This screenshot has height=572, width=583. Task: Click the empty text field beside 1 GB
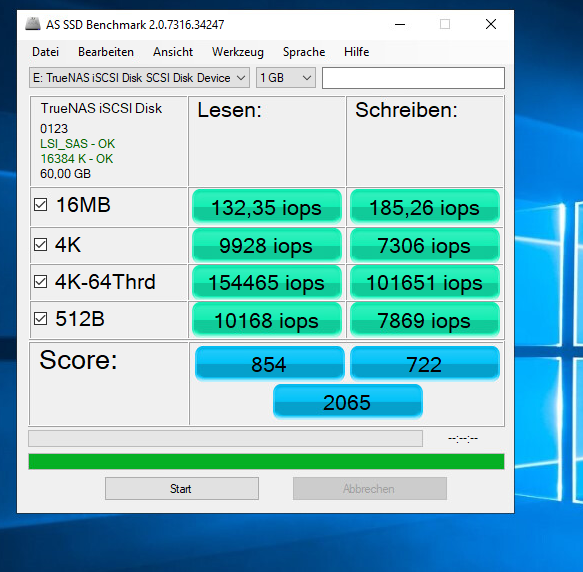(x=413, y=78)
